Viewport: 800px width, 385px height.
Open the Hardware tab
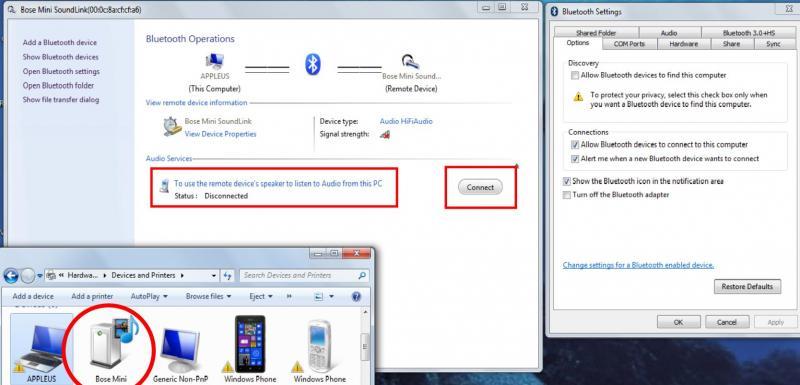(683, 44)
